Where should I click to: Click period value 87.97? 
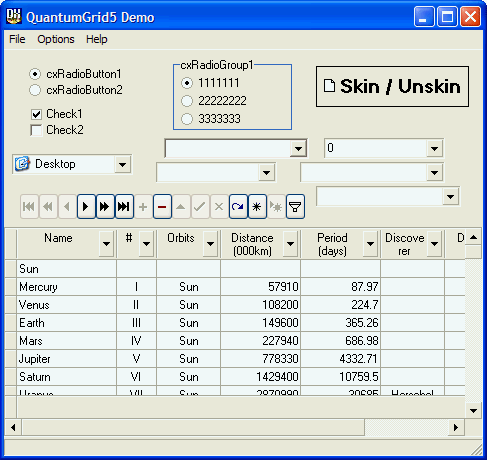[x=365, y=287]
